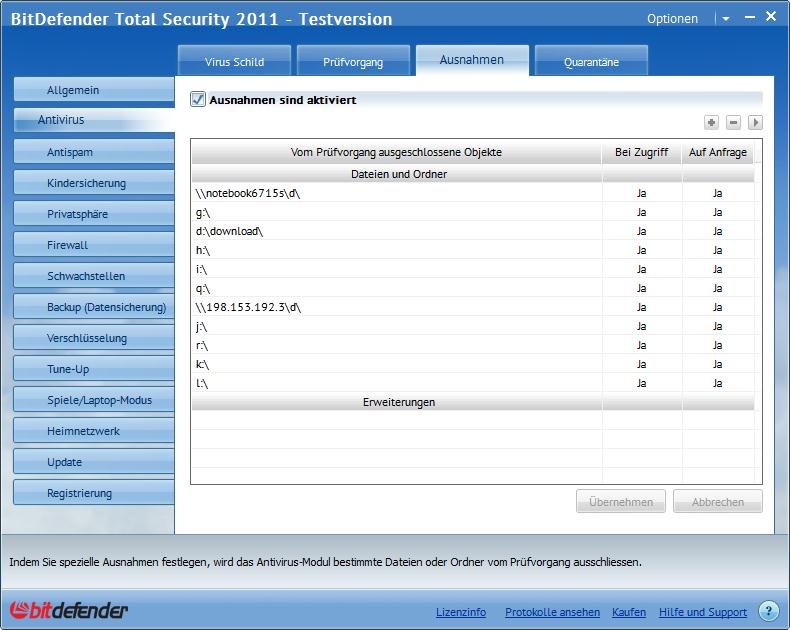790x630 pixels.
Task: Open the Registrierung section
Action: click(x=94, y=493)
